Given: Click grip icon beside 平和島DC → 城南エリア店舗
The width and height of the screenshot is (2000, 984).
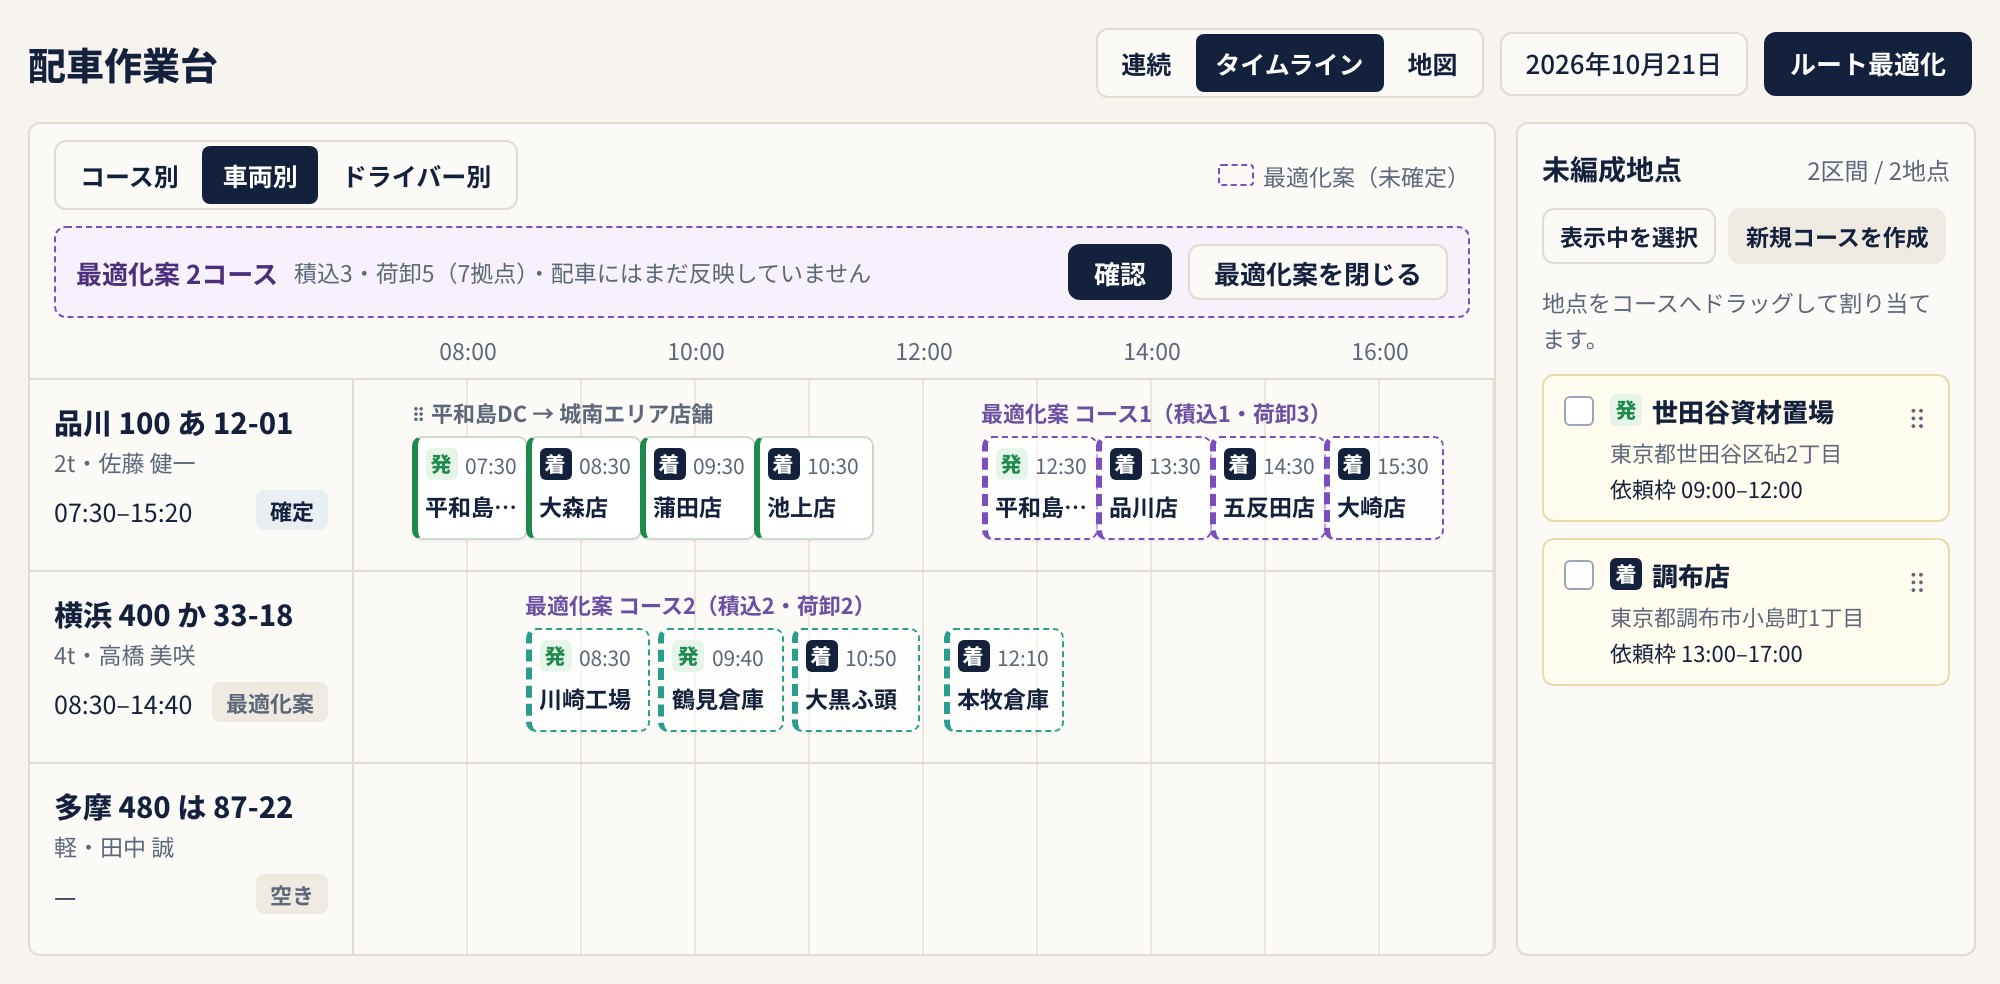Looking at the screenshot, I should tap(418, 414).
